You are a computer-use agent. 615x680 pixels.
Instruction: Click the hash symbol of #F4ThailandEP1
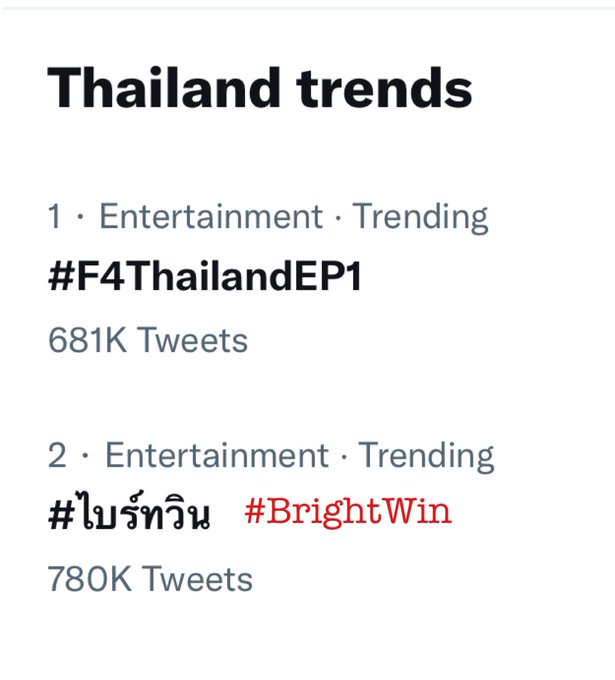pos(62,277)
